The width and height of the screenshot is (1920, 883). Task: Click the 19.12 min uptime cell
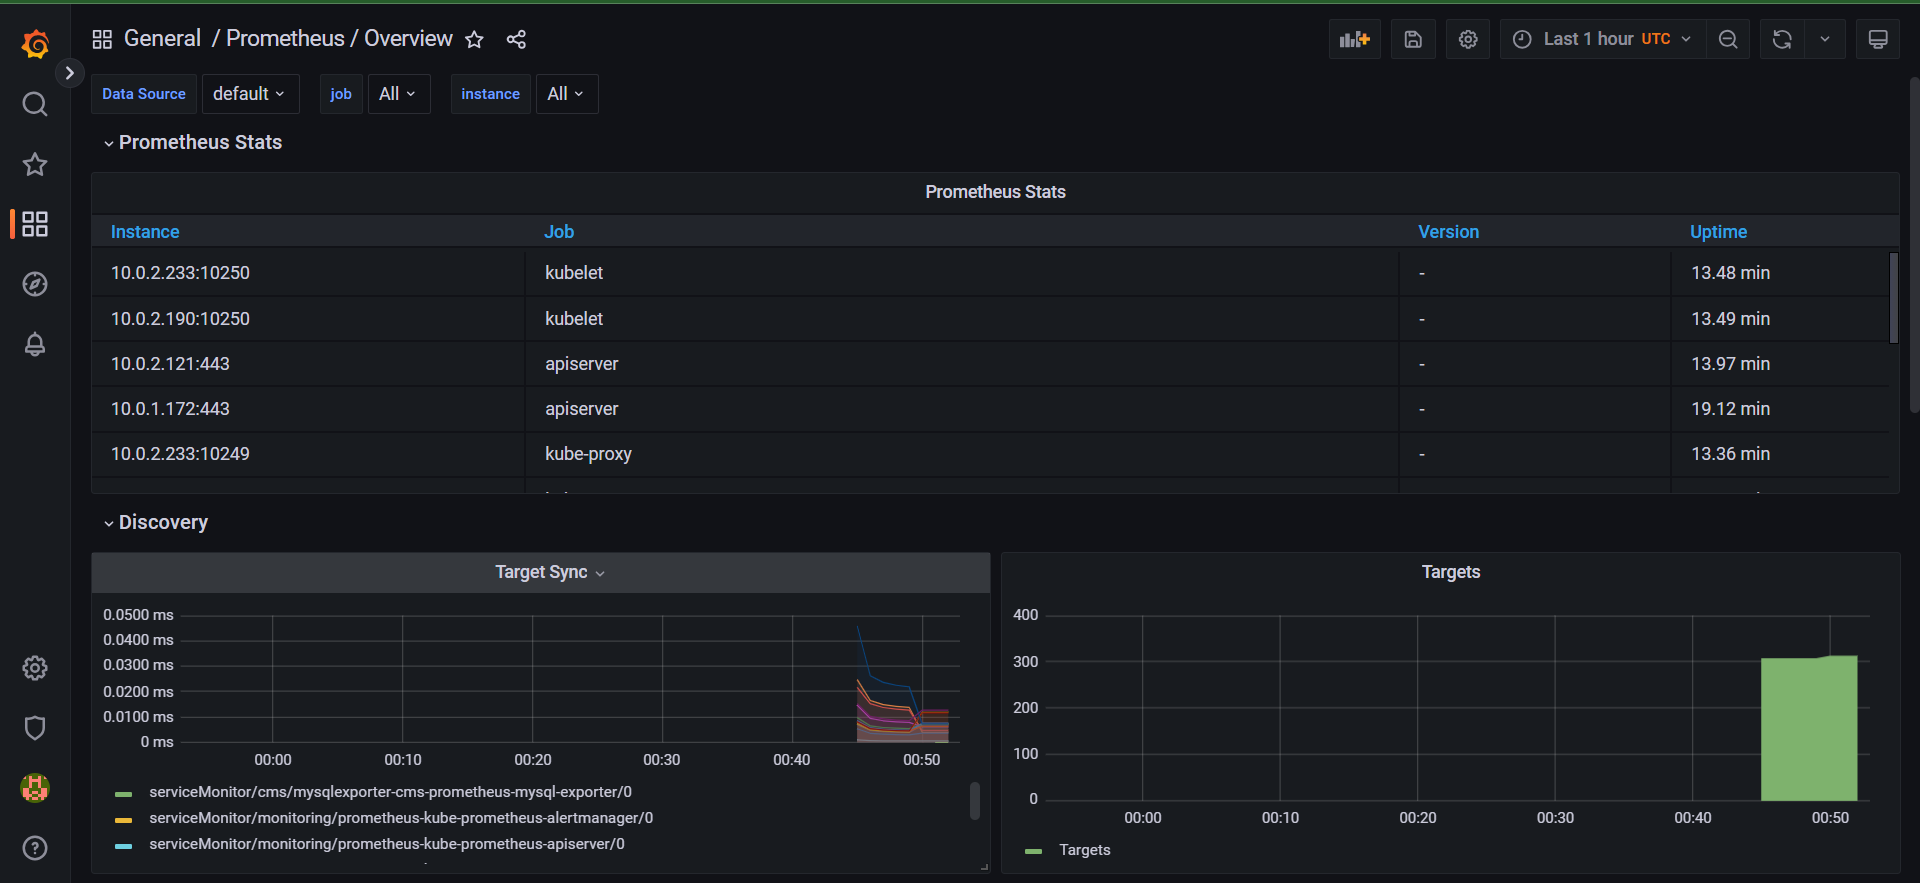(x=1780, y=409)
